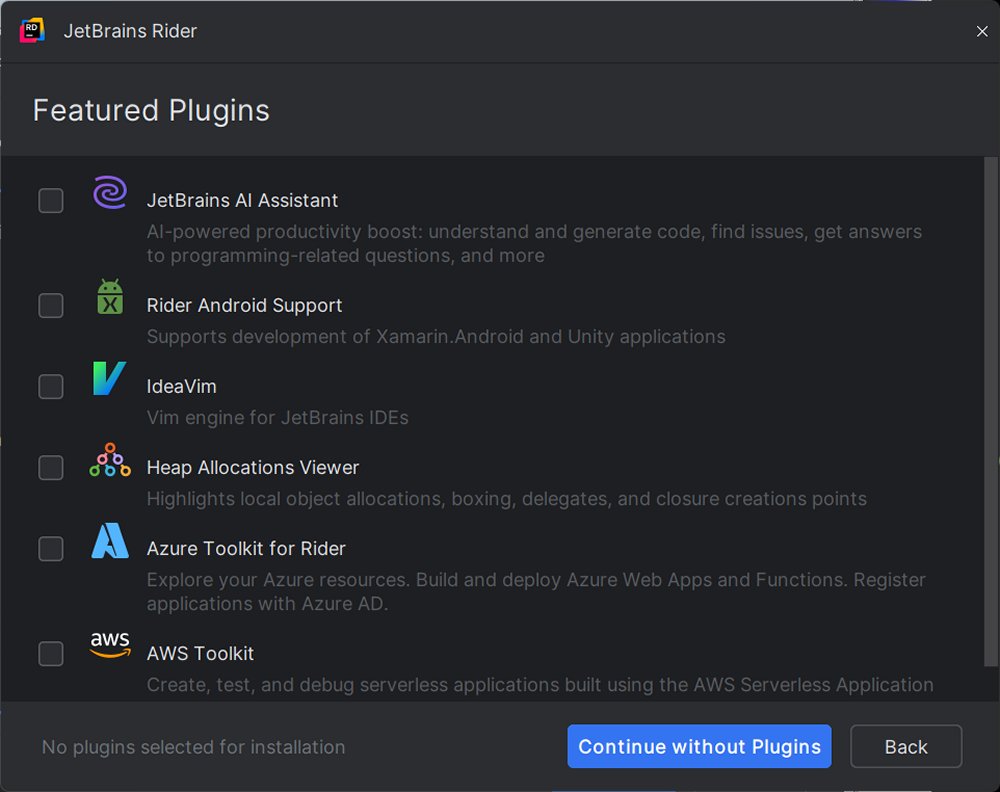
Task: Click the Heap Allocations Viewer icon
Action: [x=110, y=460]
